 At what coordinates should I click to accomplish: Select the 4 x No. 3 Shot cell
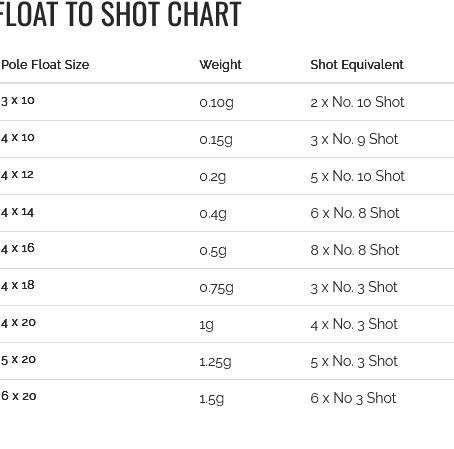tap(354, 324)
